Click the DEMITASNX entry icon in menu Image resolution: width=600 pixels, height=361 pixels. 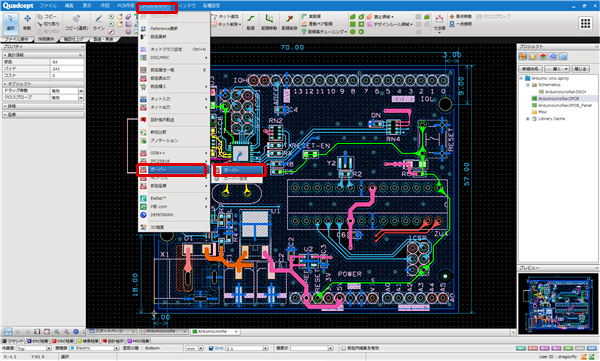(143, 215)
